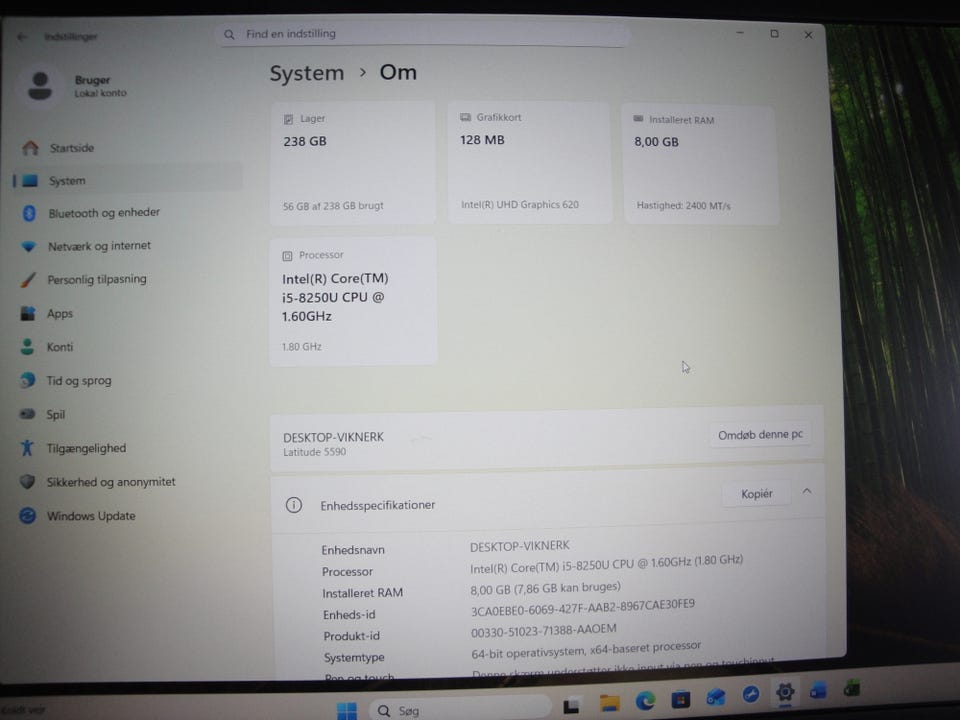This screenshot has height=720, width=960.
Task: Maximize the Indstillinger window
Action: coord(774,34)
